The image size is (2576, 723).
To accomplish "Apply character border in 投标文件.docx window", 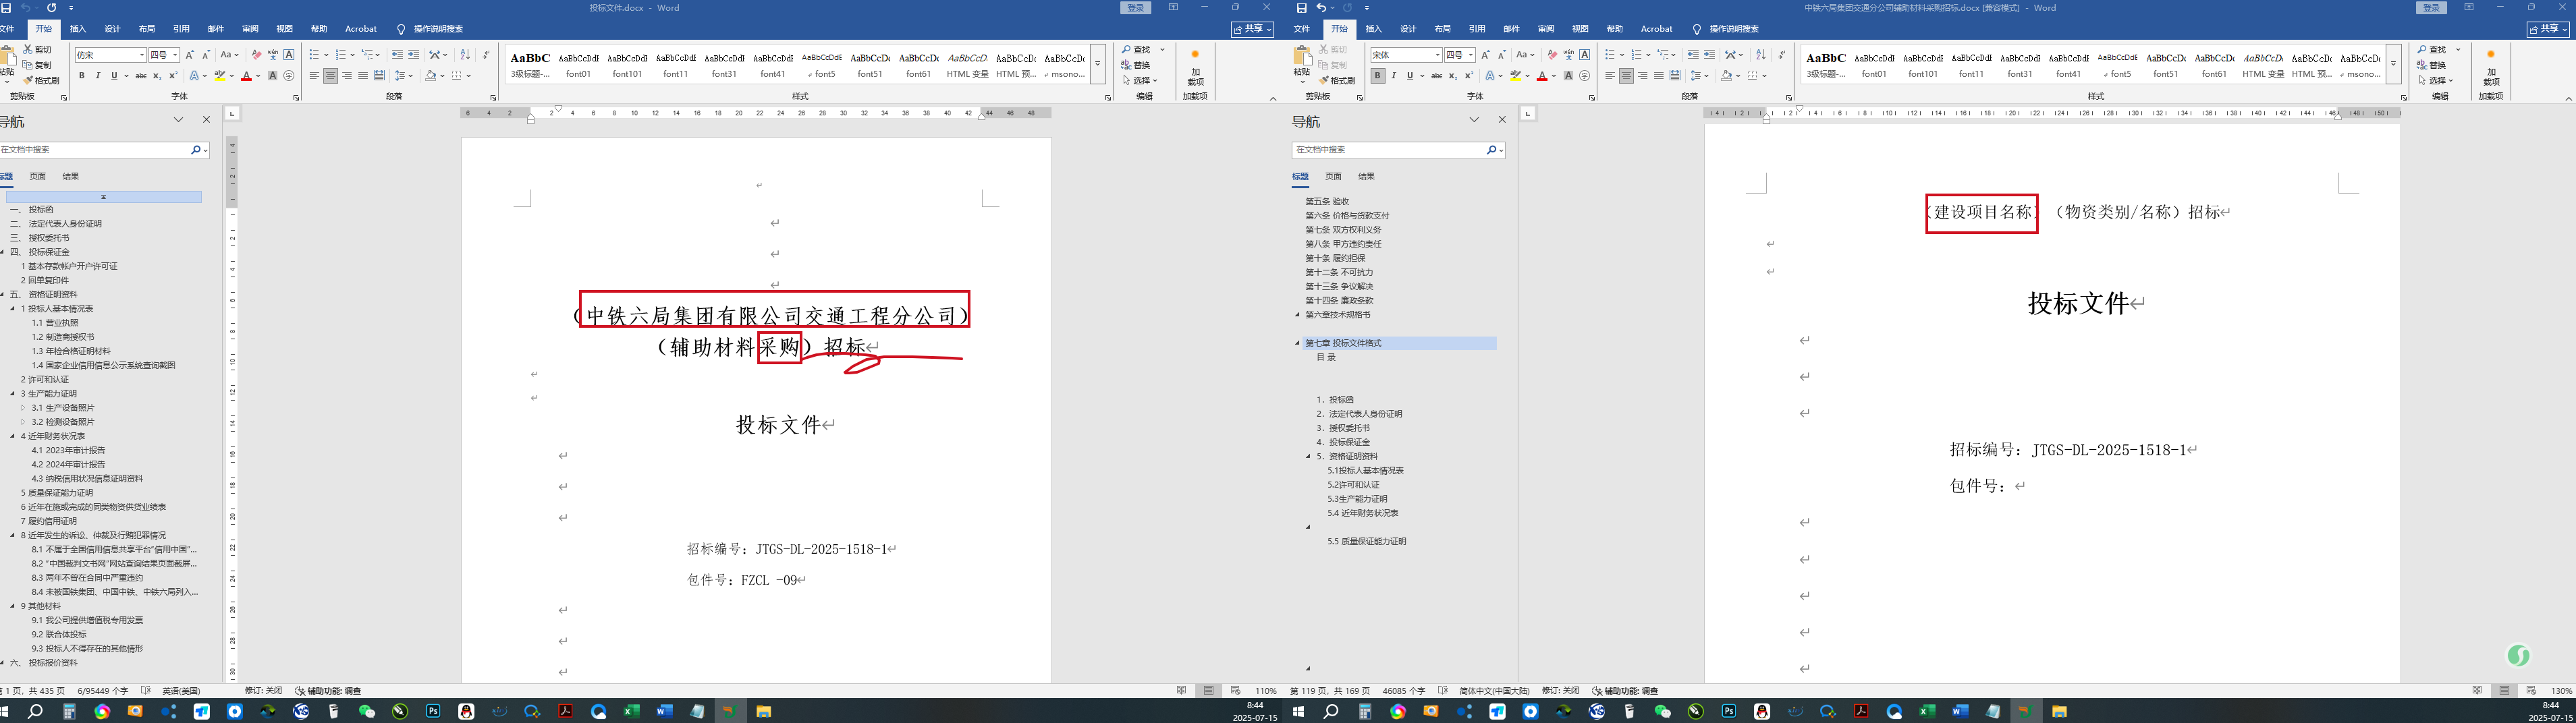I will 289,55.
